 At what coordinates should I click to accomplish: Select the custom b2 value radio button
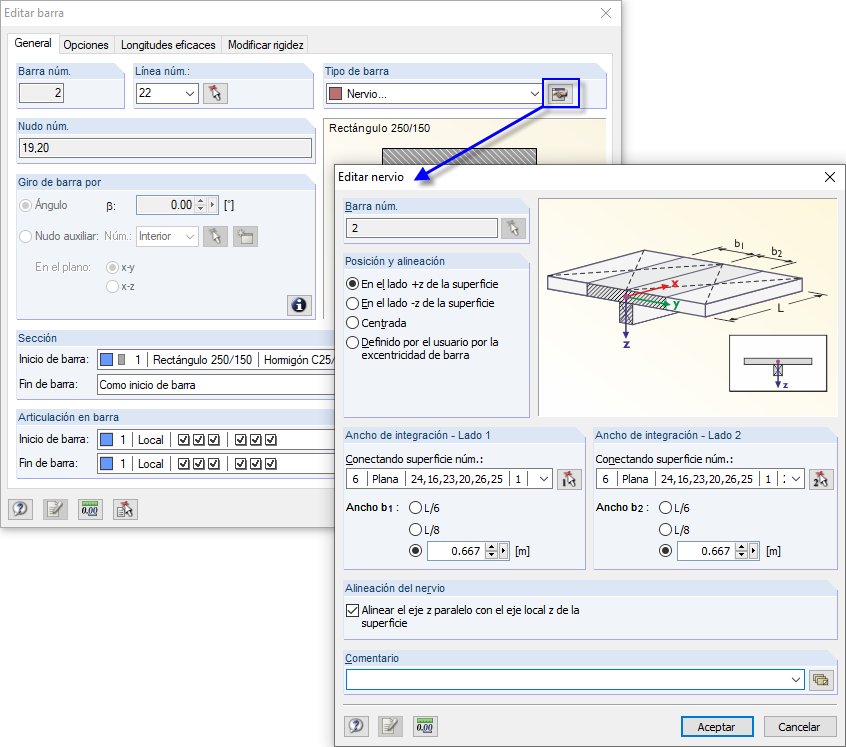tap(665, 551)
